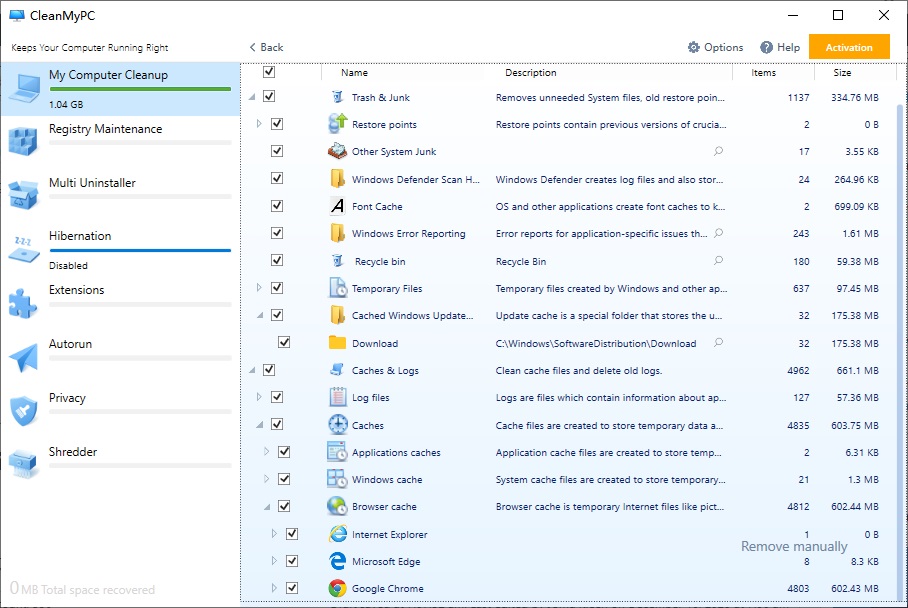Open the Registry Maintenance section
Viewport: 908px width, 608px height.
(120, 142)
